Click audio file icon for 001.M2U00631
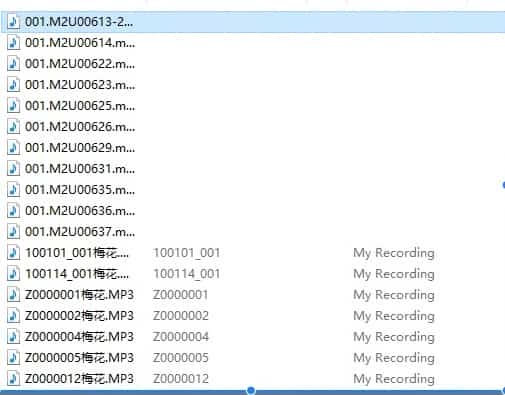 pyautogui.click(x=13, y=169)
